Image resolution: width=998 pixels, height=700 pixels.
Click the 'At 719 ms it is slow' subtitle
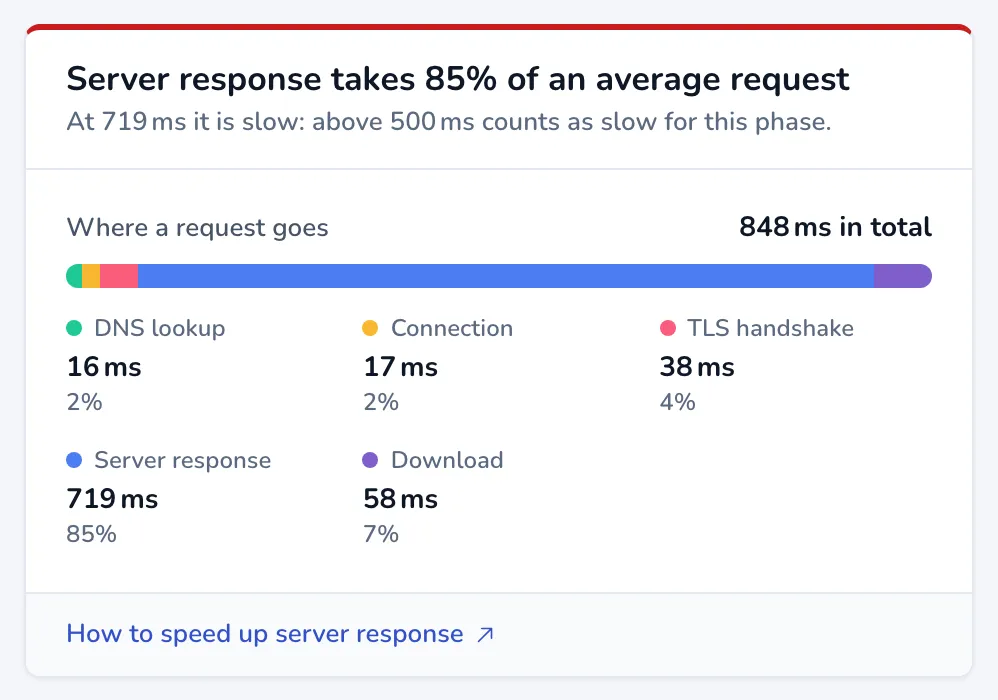pos(449,122)
